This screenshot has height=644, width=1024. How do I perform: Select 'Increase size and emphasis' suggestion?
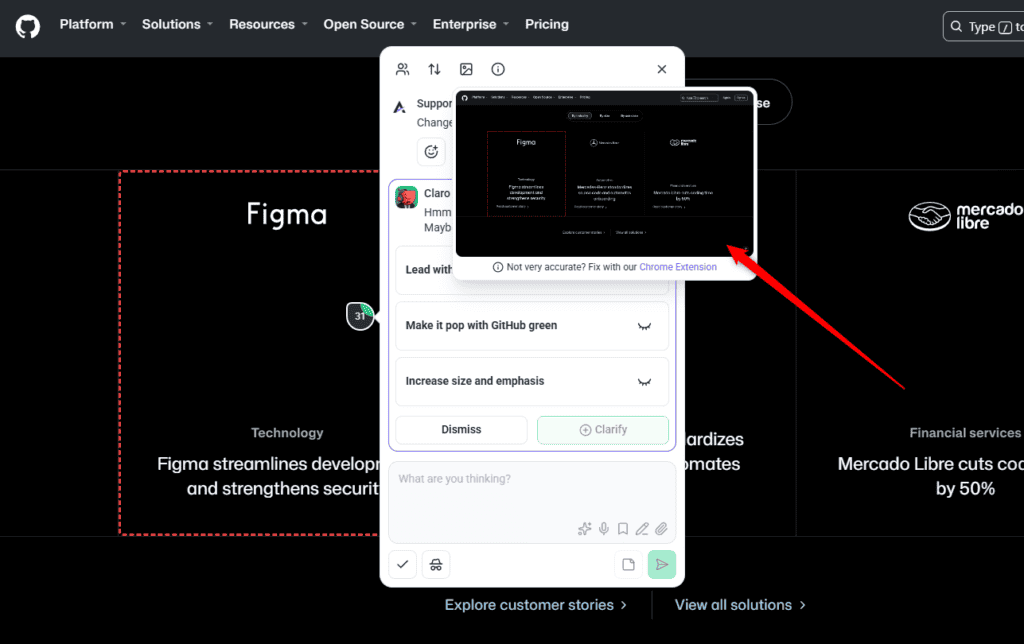tap(532, 381)
